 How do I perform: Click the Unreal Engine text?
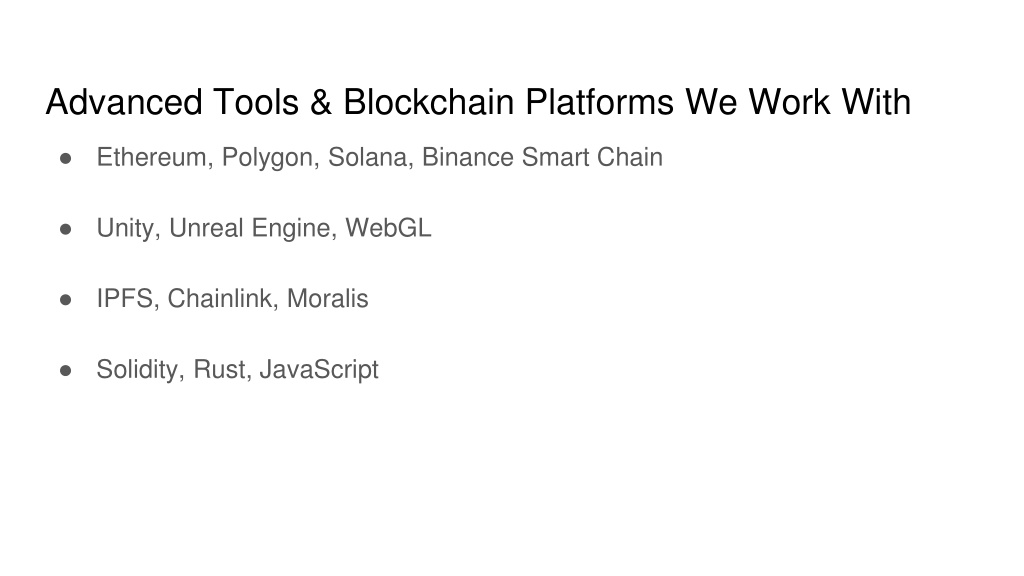tap(249, 229)
